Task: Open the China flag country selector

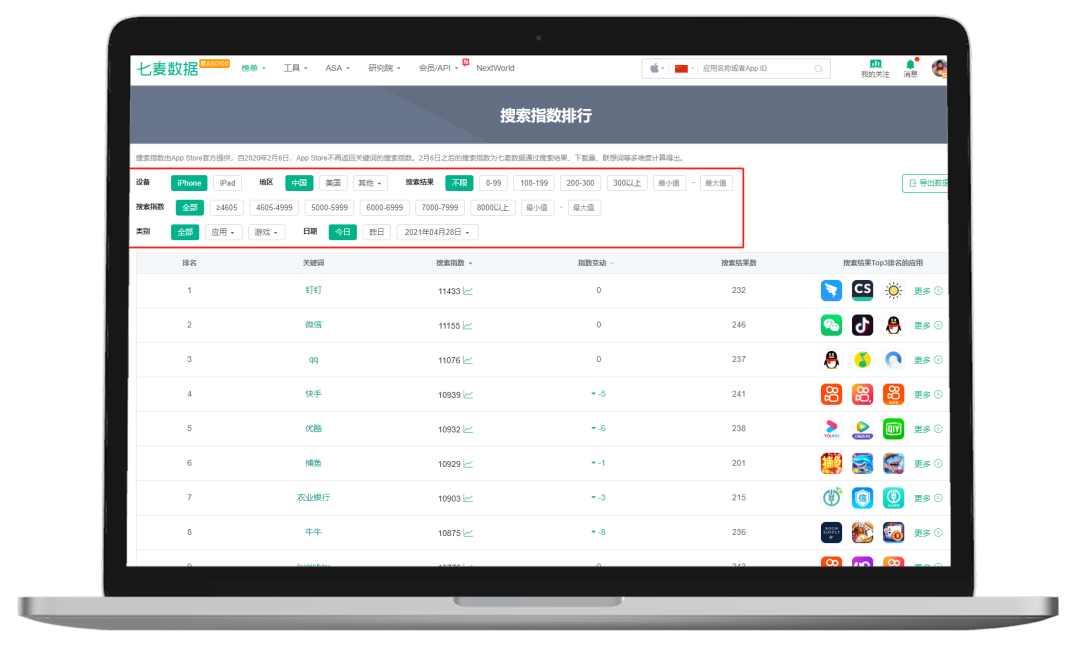Action: [683, 68]
